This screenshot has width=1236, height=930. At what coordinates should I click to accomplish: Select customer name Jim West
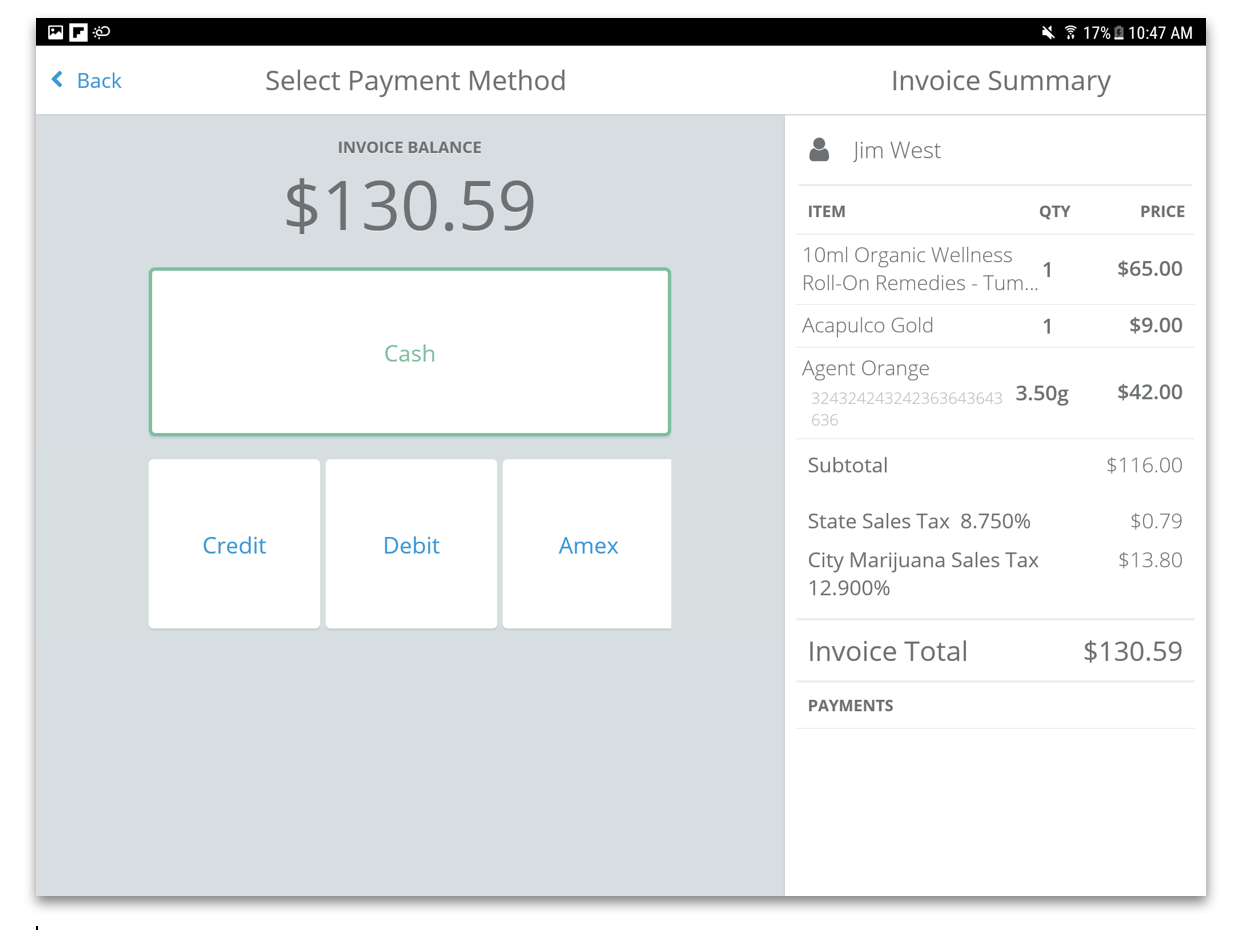pyautogui.click(x=896, y=151)
